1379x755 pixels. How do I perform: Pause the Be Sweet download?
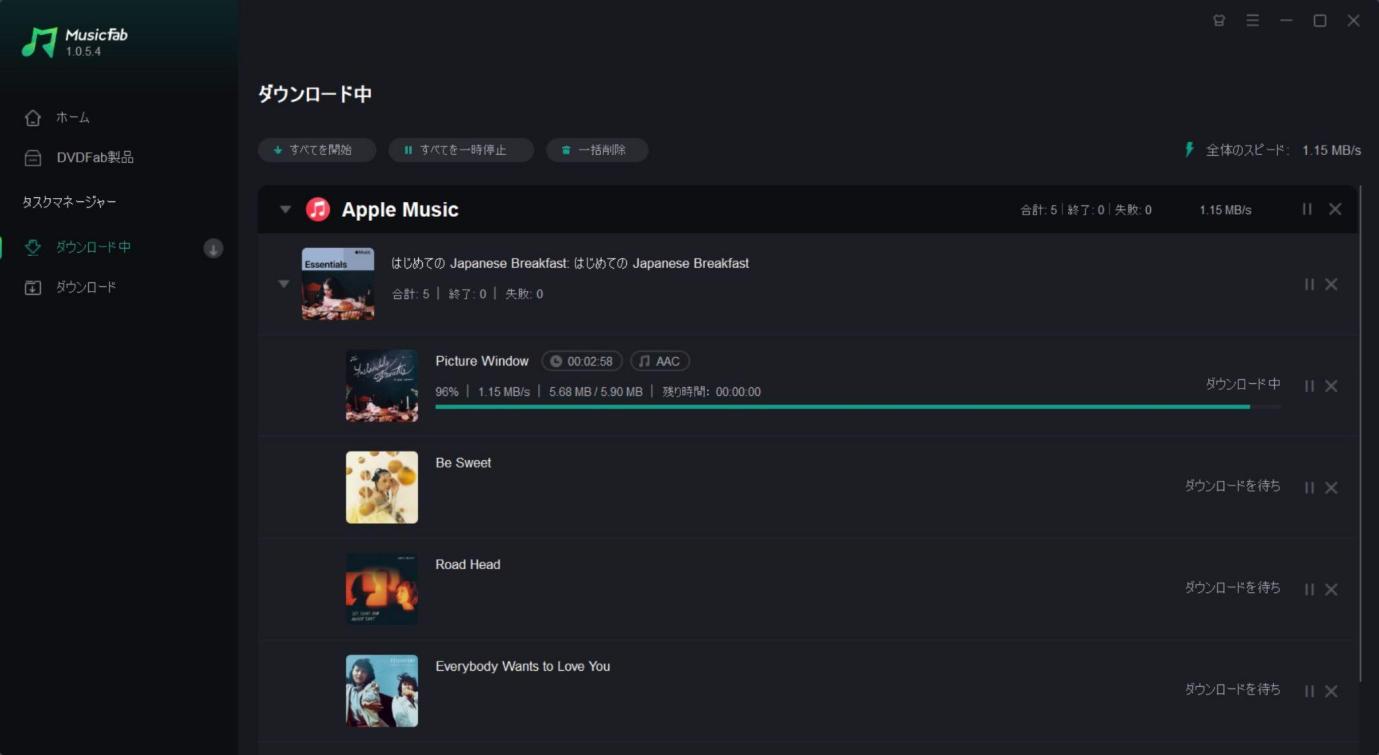1309,488
